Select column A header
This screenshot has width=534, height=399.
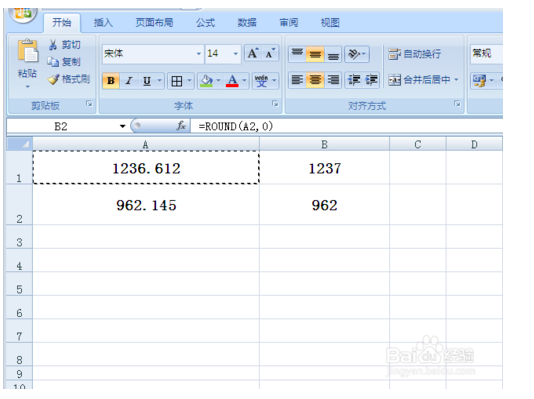[x=146, y=144]
